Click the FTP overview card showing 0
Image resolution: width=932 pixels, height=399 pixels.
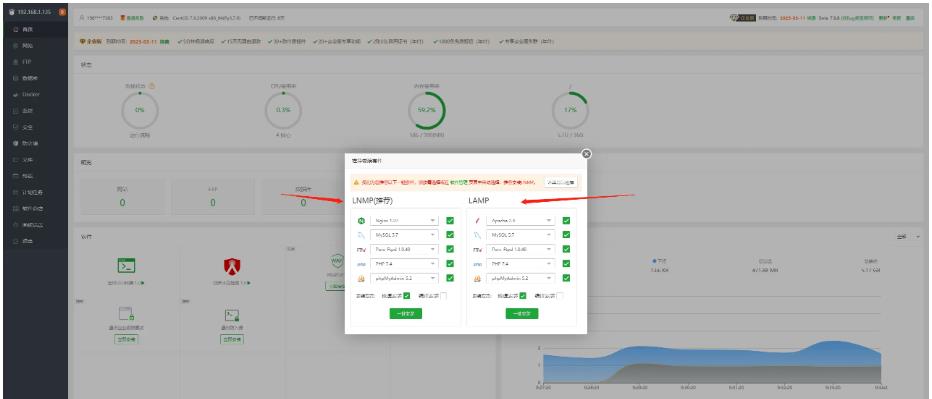pos(213,197)
